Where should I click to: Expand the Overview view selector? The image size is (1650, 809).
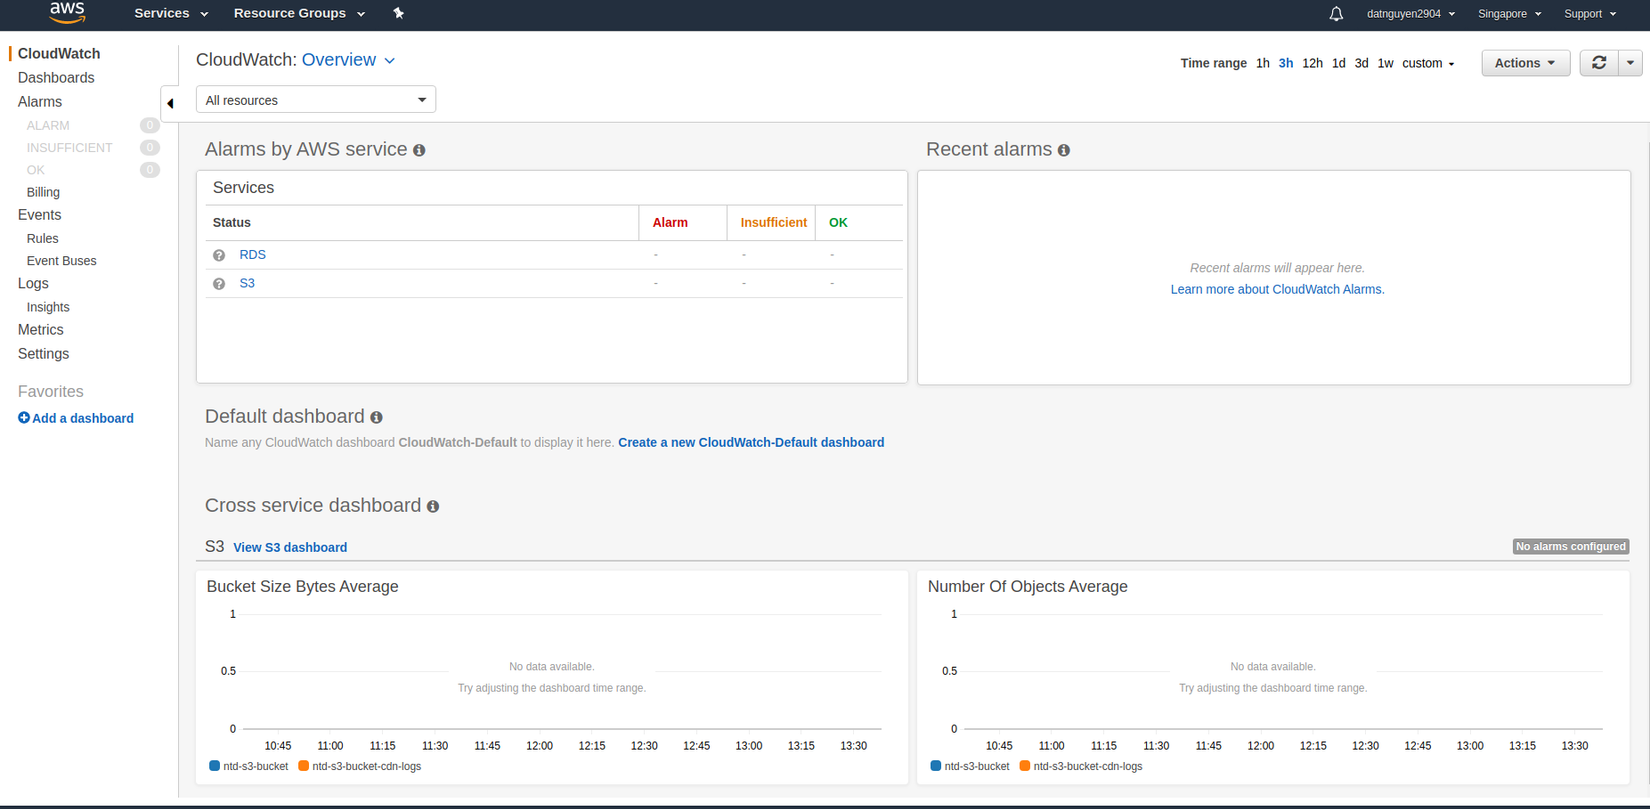(348, 60)
